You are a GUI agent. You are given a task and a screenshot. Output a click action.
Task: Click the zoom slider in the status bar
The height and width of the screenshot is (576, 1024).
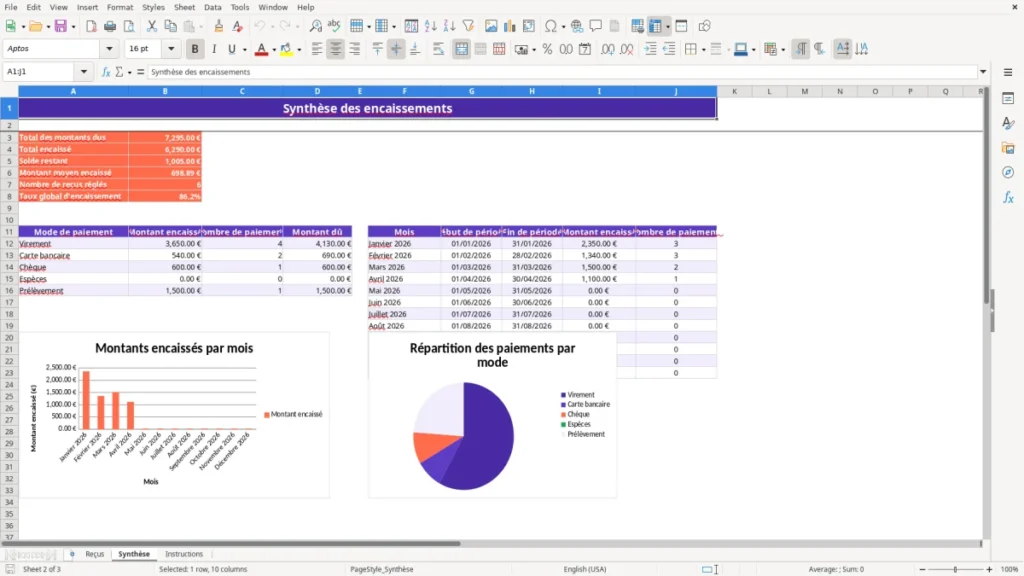point(955,569)
